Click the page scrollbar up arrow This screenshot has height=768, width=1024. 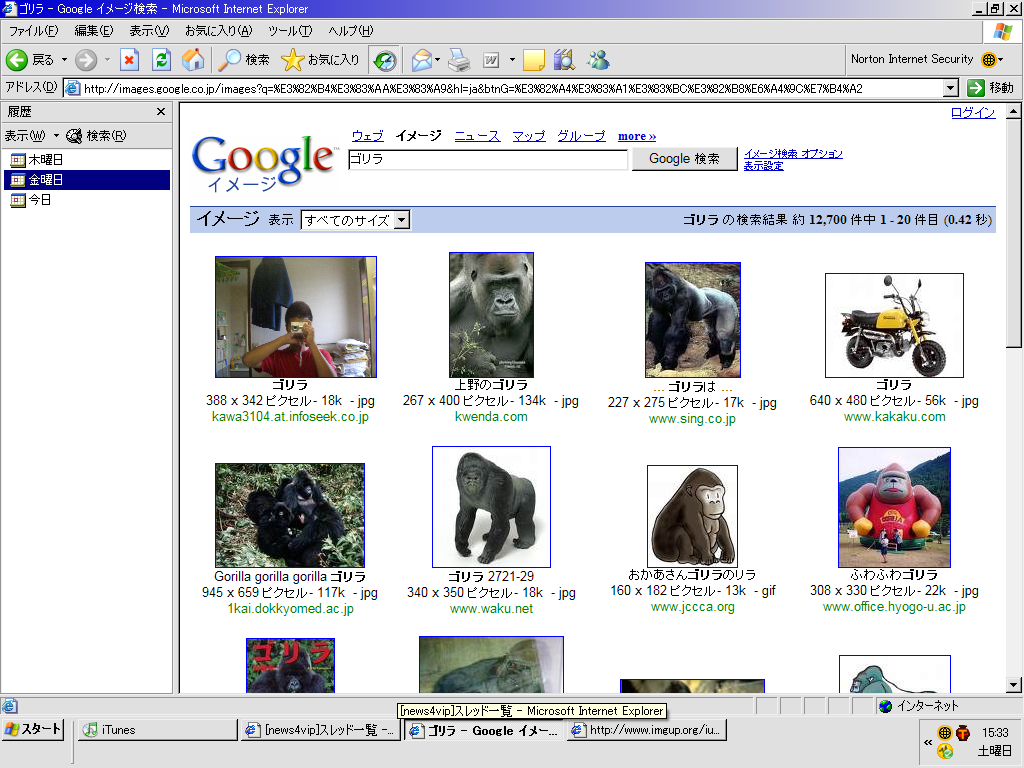tap(1014, 112)
